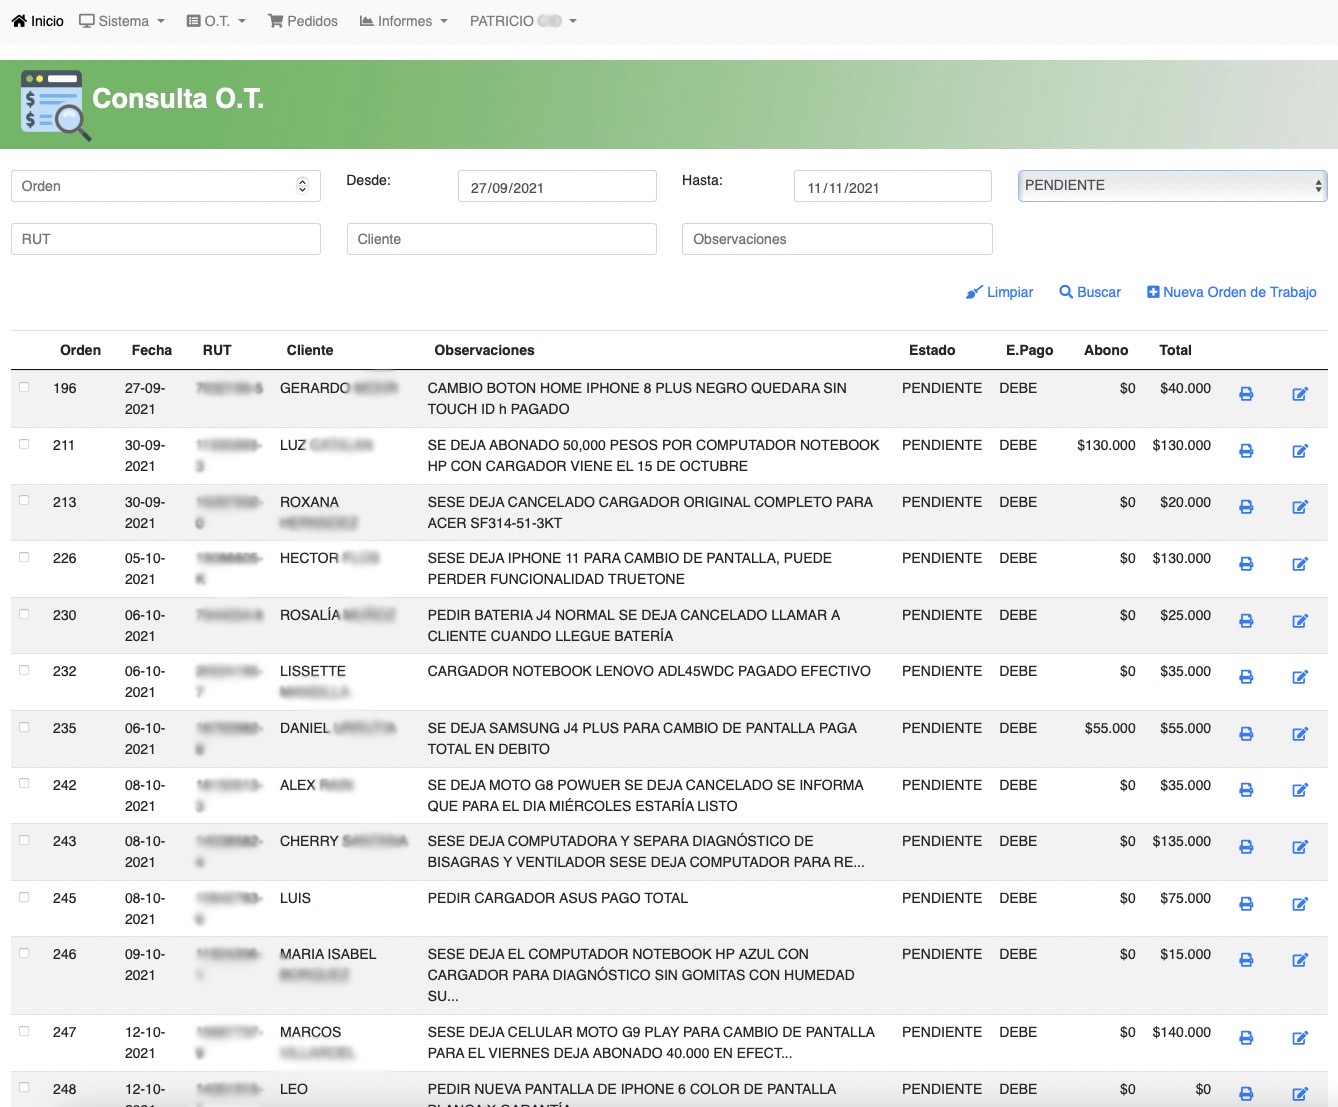Print order 213 using its printer icon
The image size is (1338, 1107).
tap(1246, 507)
